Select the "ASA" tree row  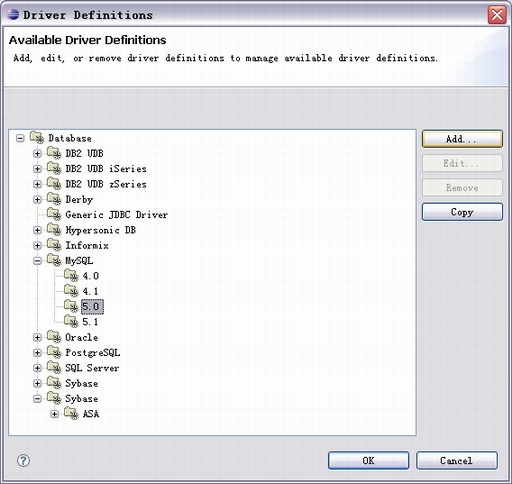91,414
